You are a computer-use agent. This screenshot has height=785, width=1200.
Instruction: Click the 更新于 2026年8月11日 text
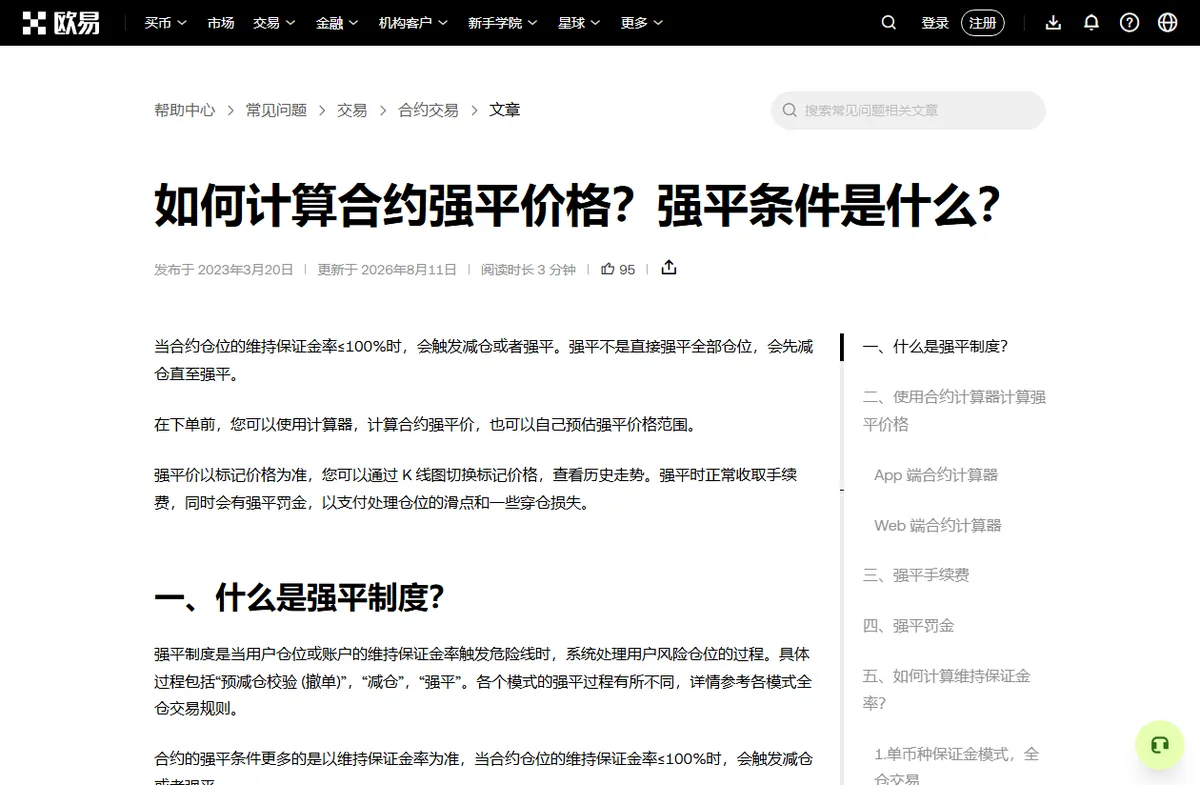387,269
